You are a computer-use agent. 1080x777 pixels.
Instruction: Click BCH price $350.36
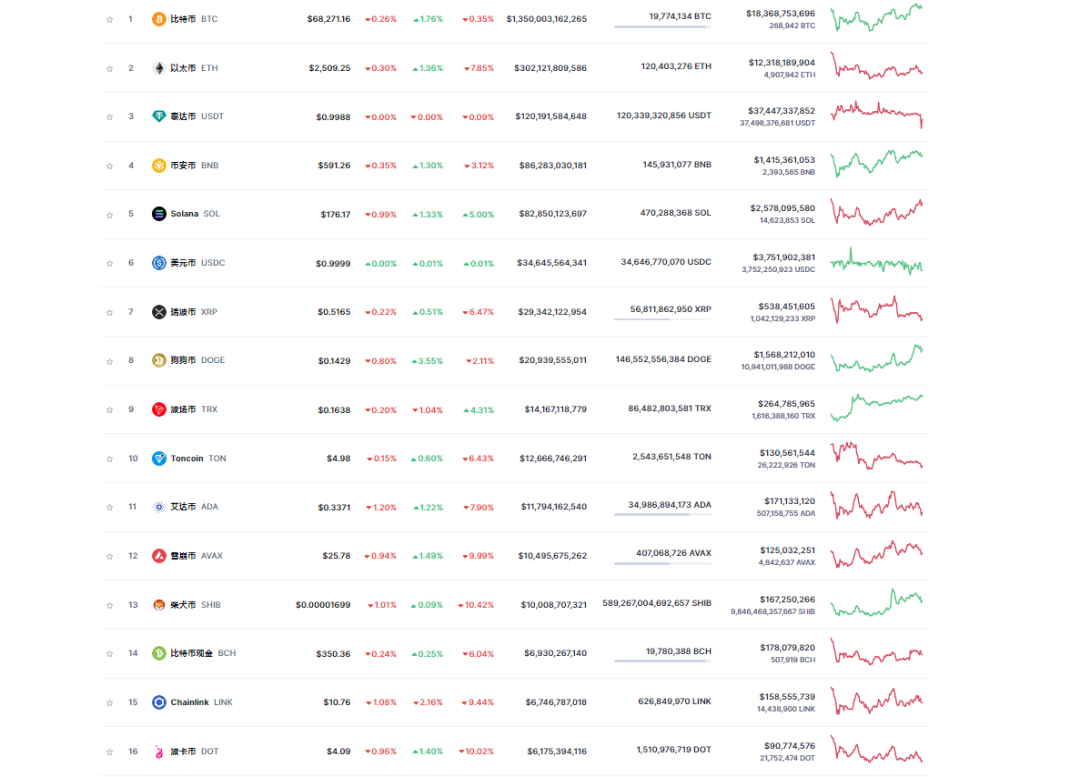pos(333,654)
